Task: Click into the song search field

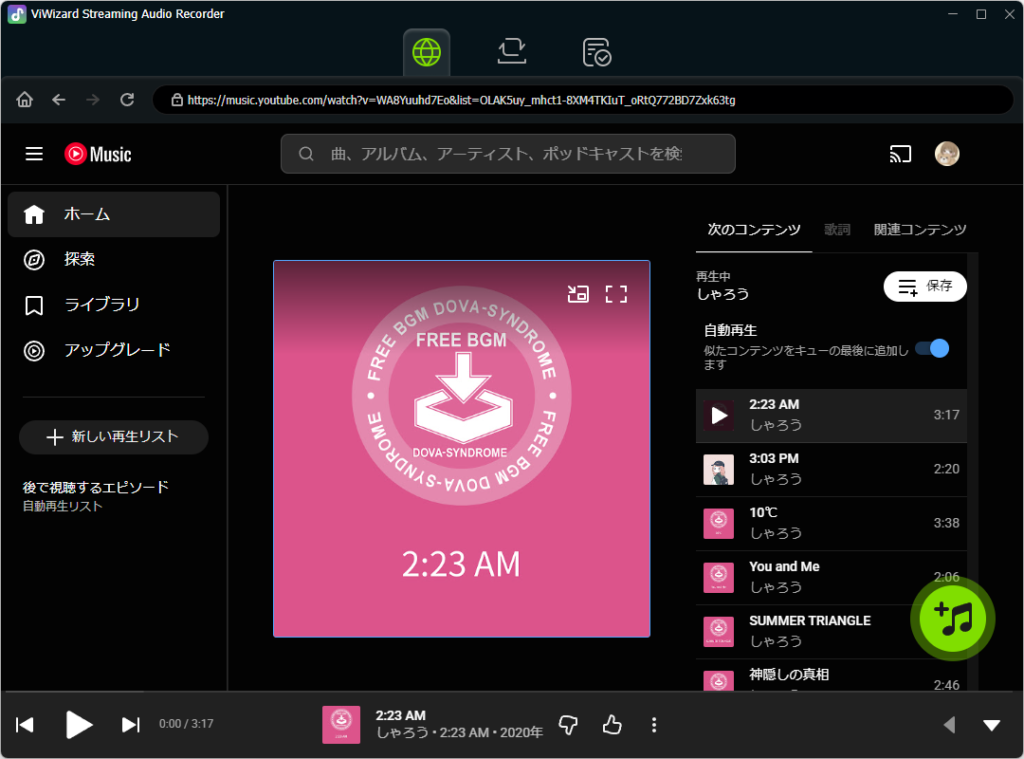Action: click(x=507, y=154)
